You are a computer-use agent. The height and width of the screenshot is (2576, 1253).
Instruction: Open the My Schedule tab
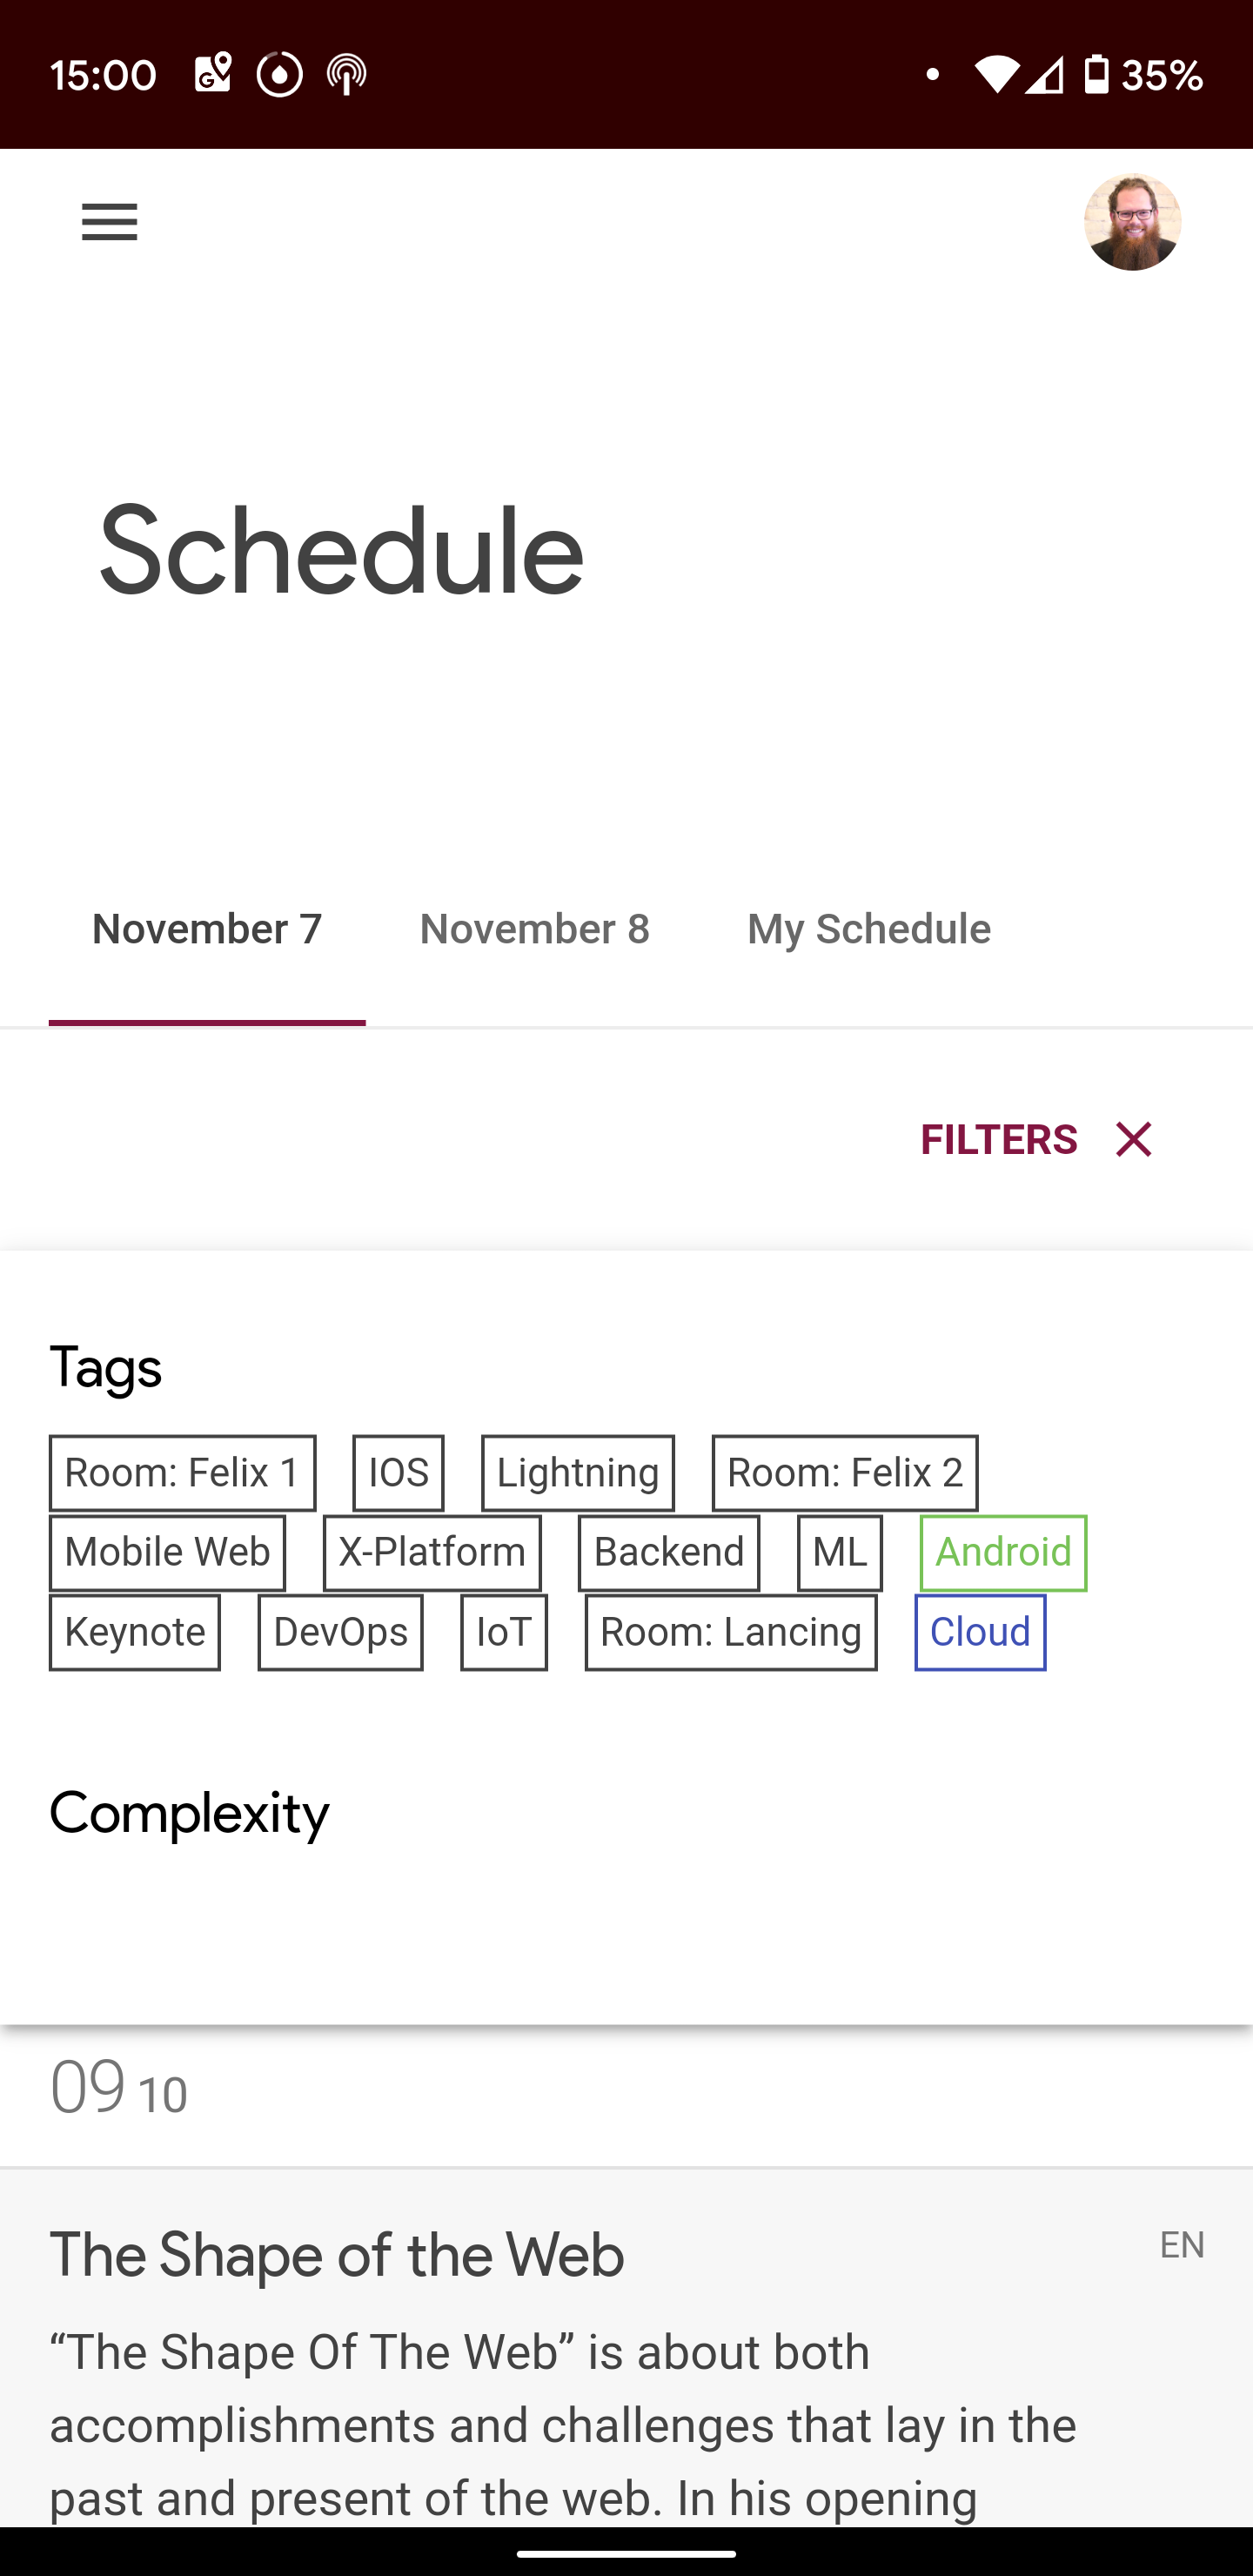(867, 928)
